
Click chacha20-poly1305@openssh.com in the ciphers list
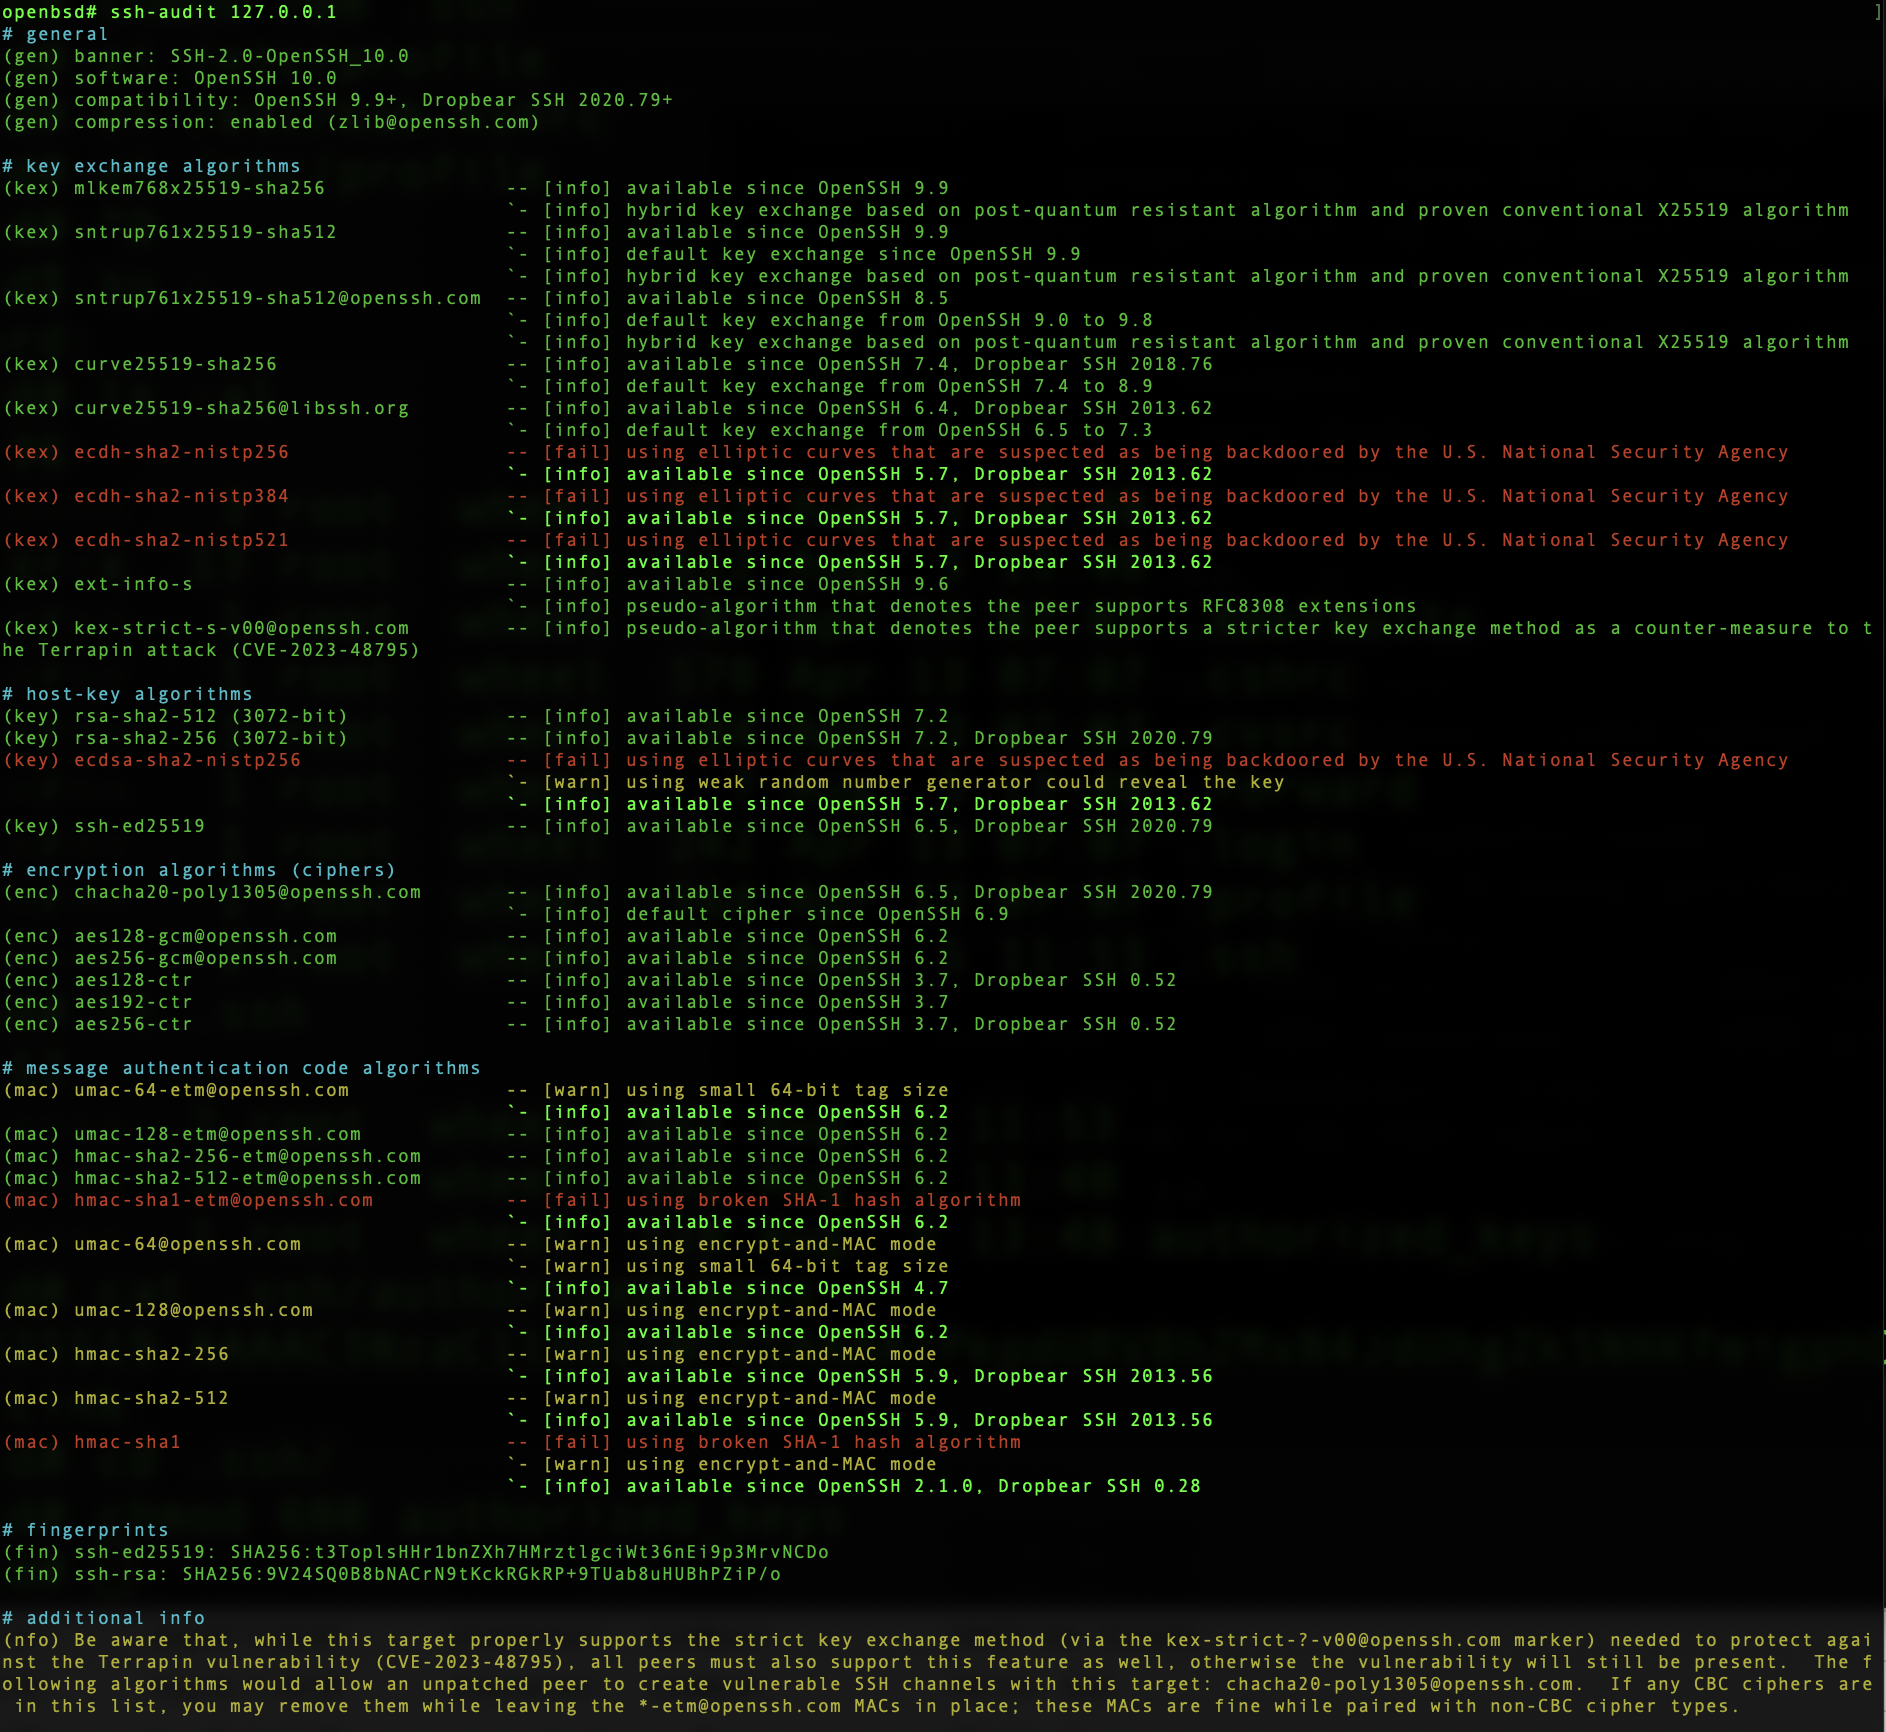click(x=247, y=892)
